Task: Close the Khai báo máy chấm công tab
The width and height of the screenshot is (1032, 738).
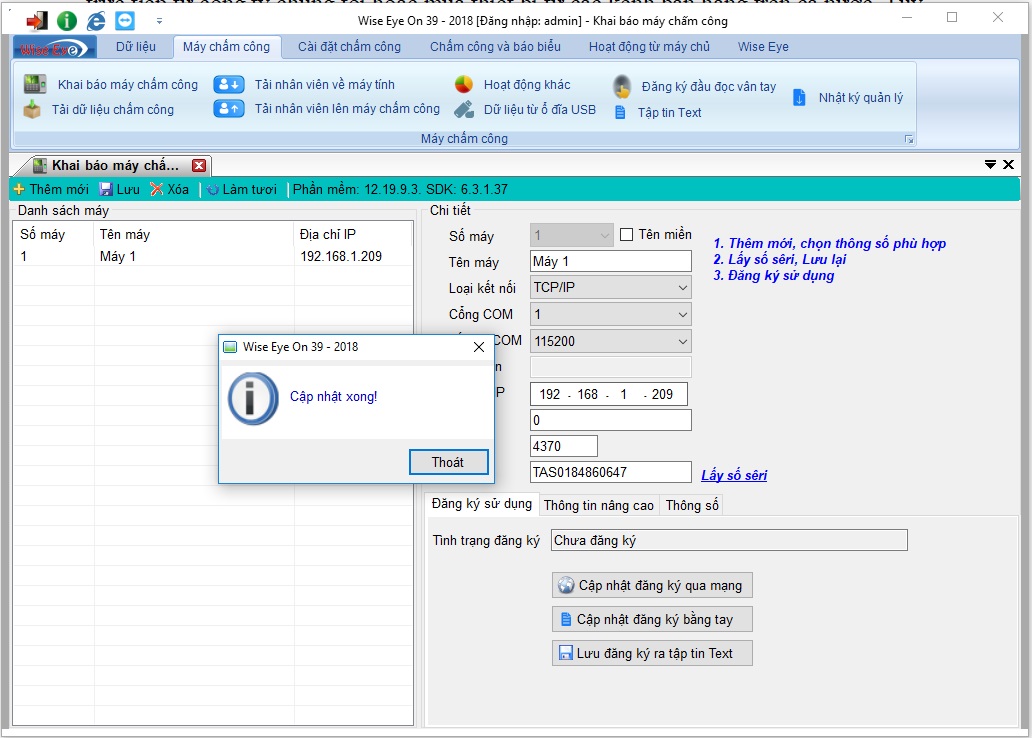Action: pos(199,166)
